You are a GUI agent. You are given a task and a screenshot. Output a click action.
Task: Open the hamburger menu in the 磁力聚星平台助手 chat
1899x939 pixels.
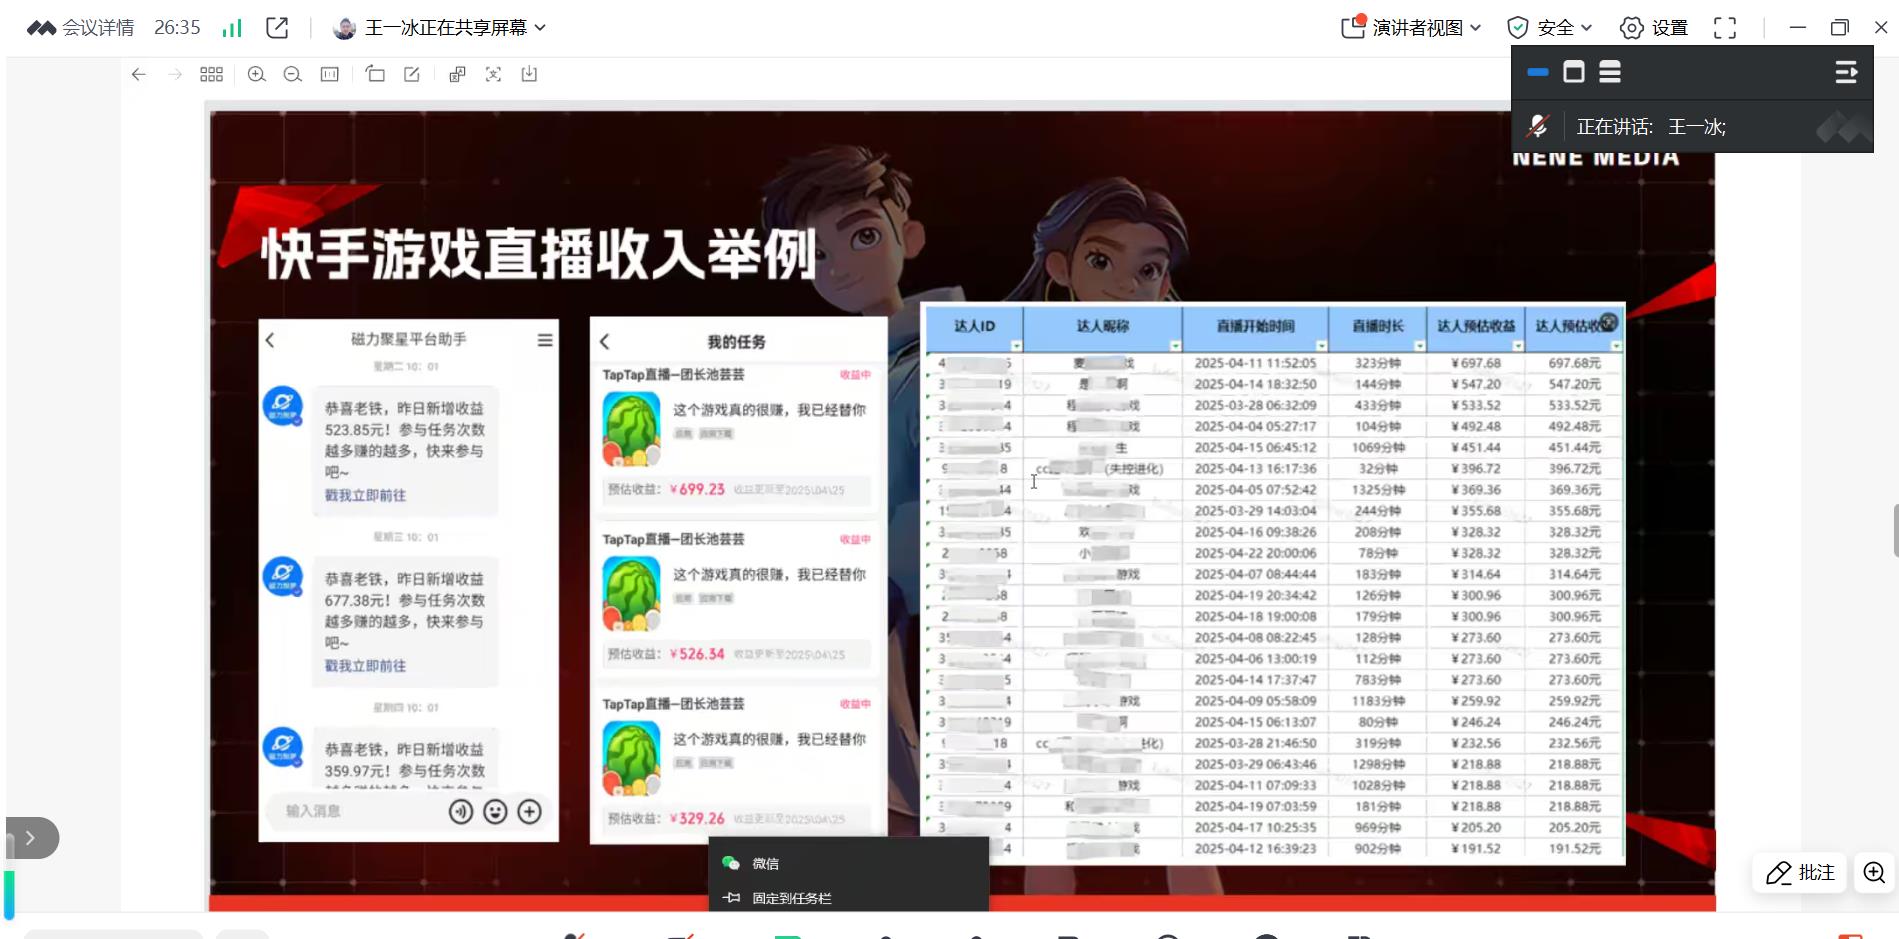click(545, 340)
